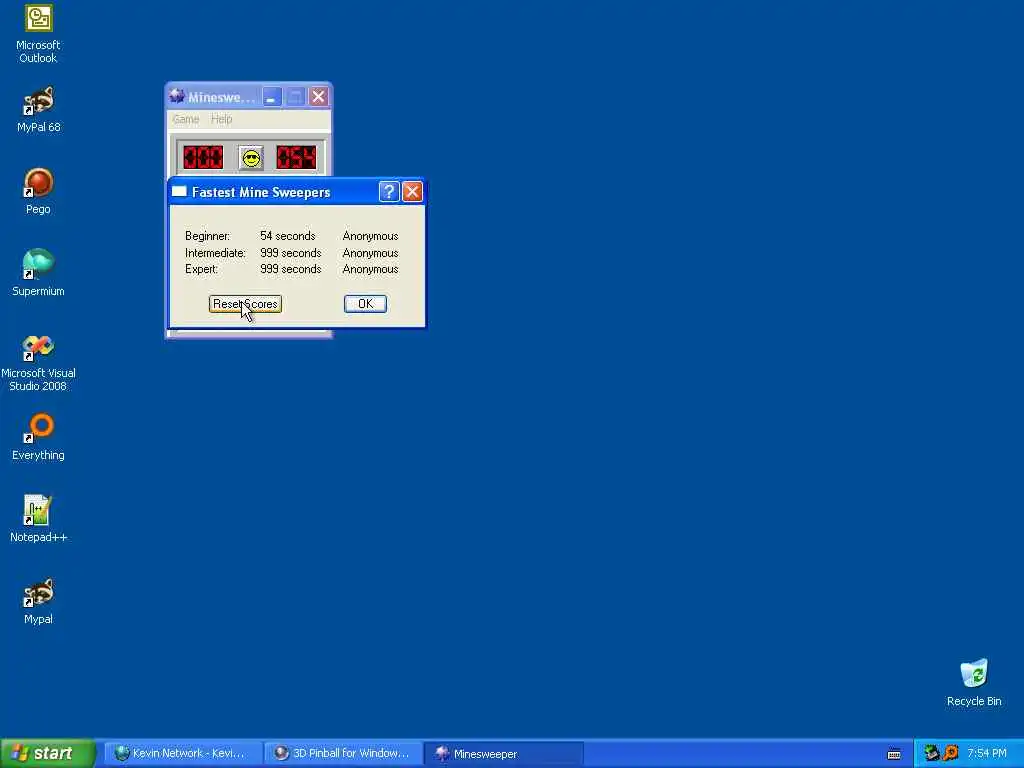The height and width of the screenshot is (768, 1024).
Task: Click the Minesweeper smiley face button
Action: coord(251,158)
